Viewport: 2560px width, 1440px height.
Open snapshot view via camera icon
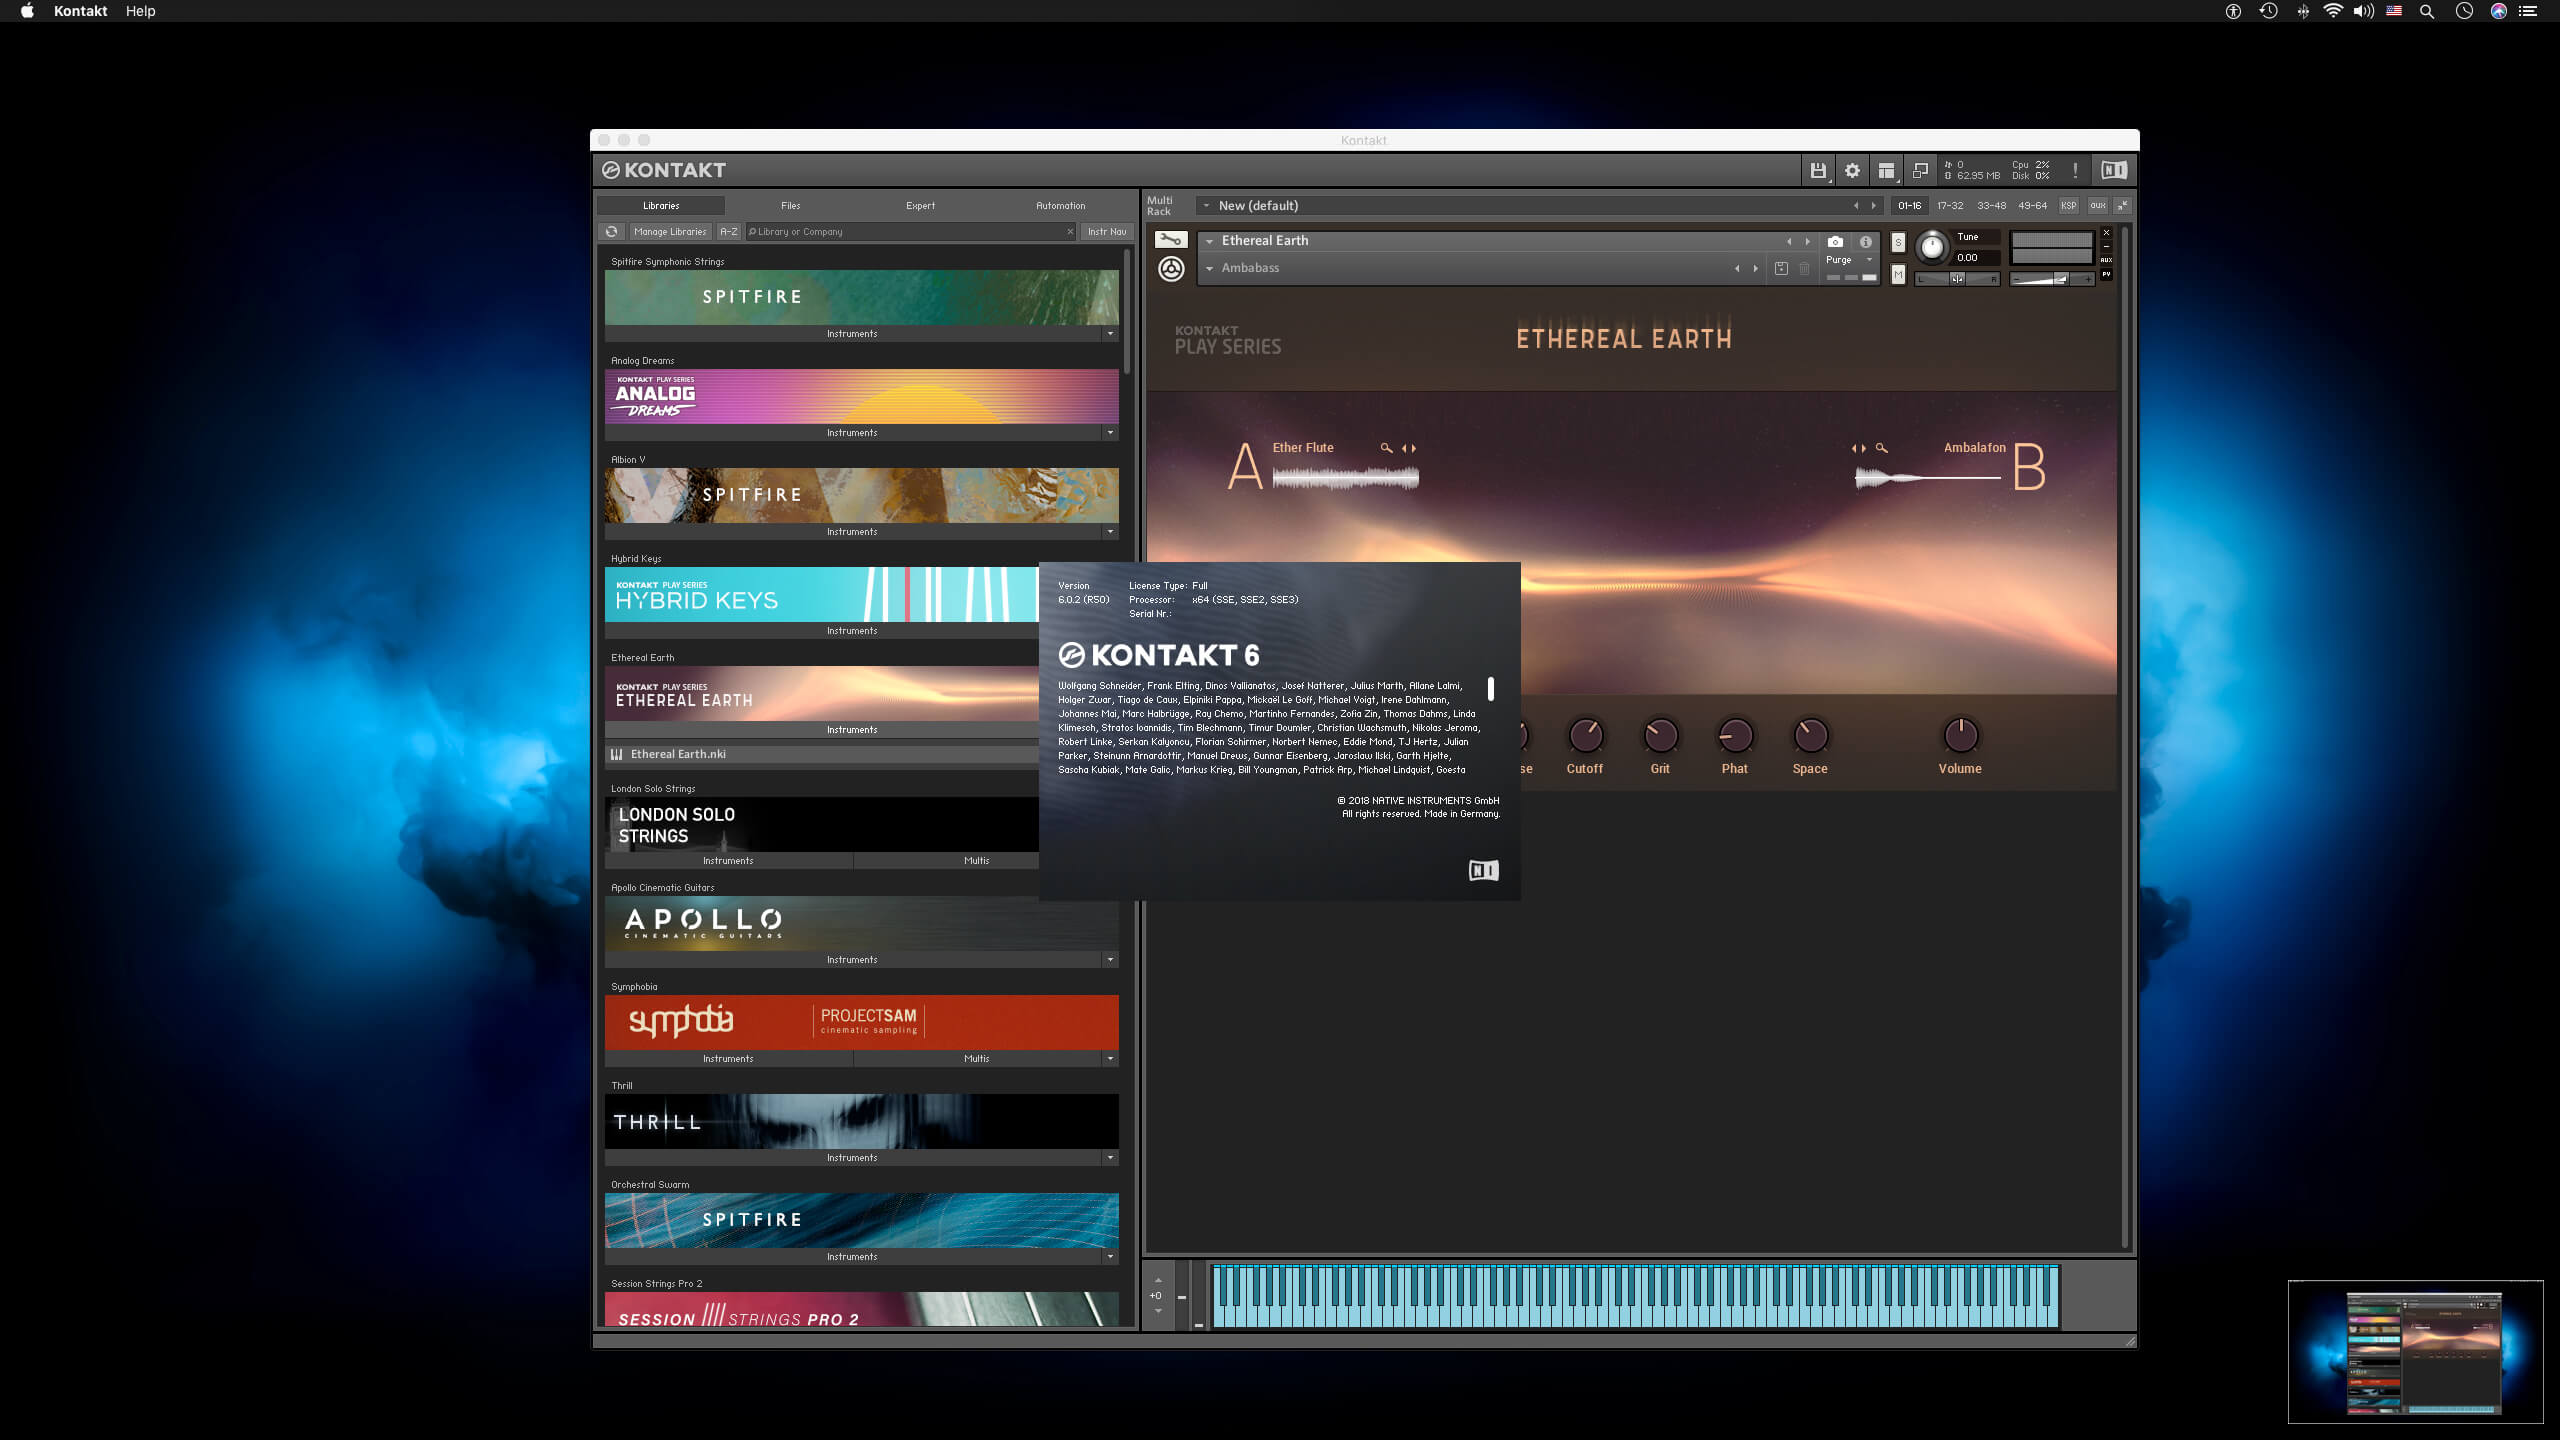(x=1835, y=242)
